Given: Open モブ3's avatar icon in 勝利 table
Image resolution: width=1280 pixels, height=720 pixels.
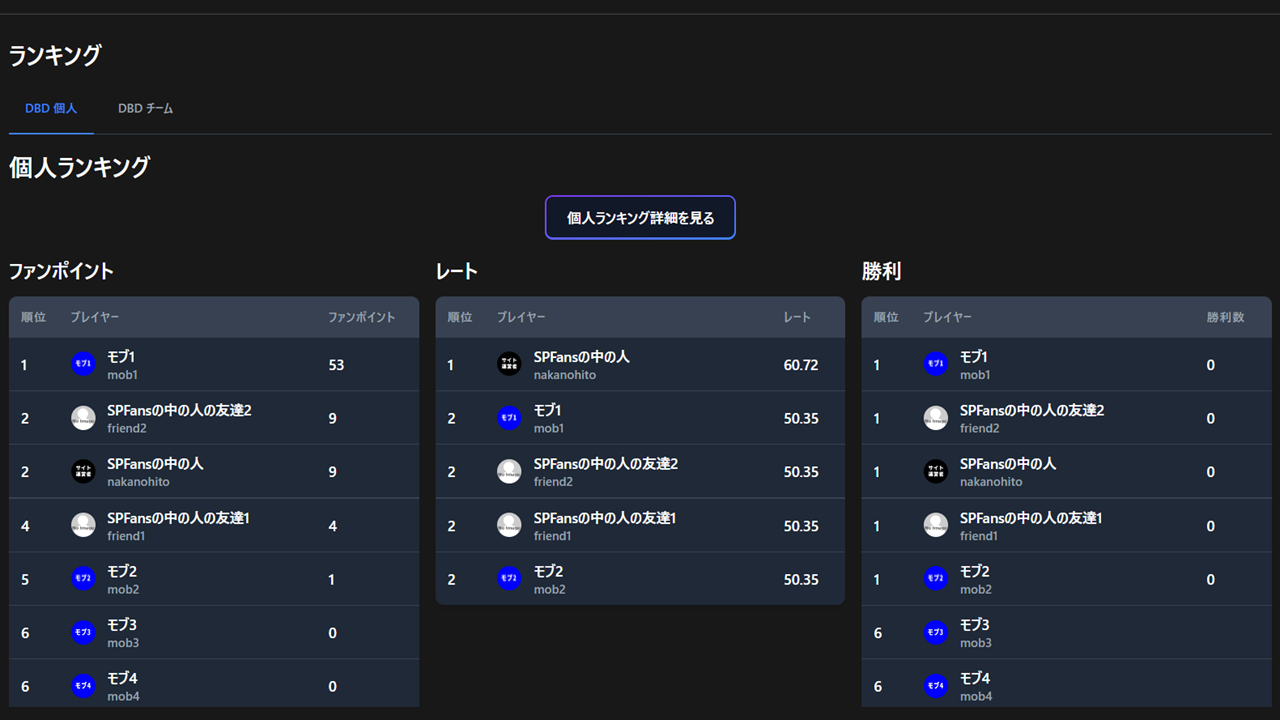Looking at the screenshot, I should coord(935,631).
